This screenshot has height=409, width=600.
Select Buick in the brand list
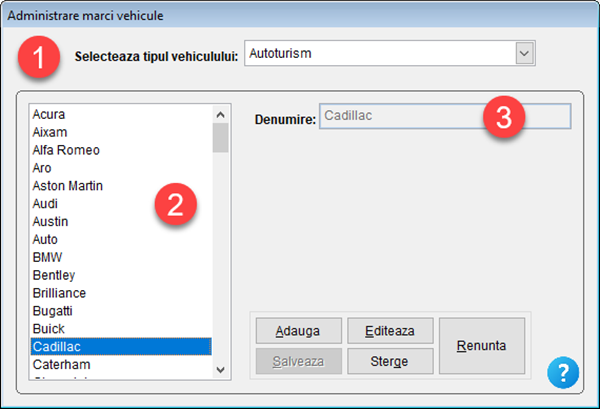tap(121, 329)
